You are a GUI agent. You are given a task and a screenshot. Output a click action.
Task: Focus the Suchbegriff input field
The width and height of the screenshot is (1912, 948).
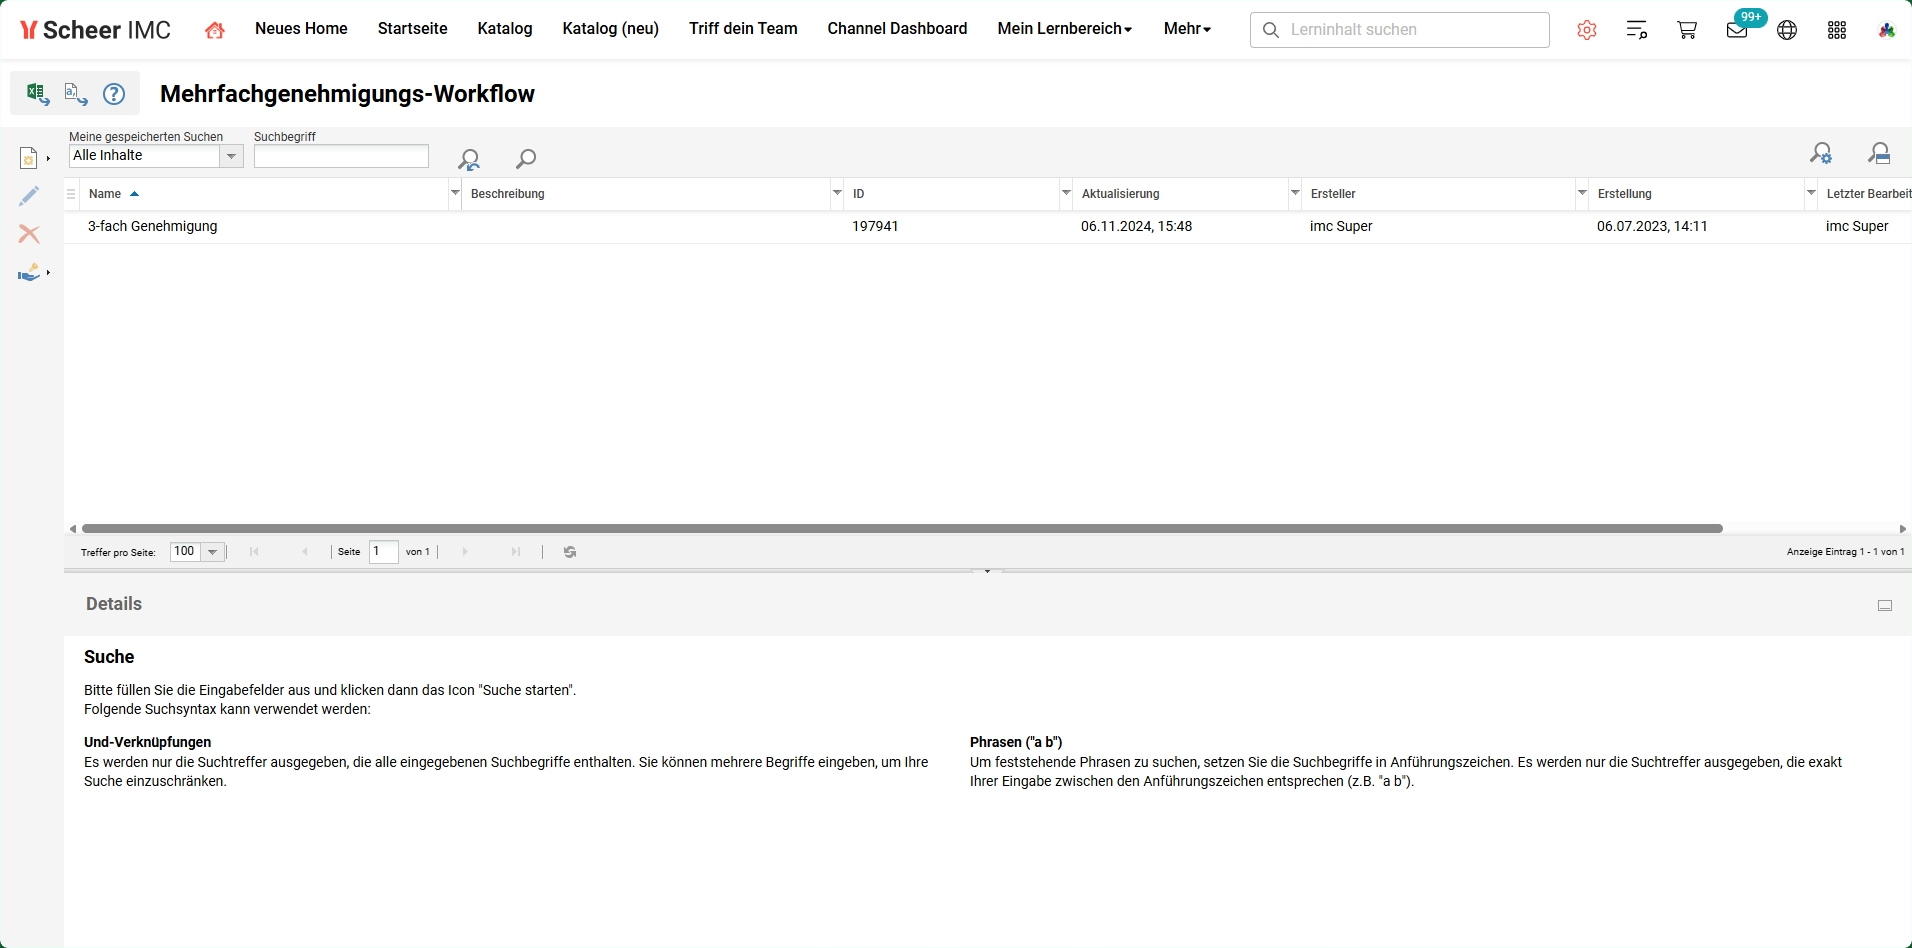341,156
